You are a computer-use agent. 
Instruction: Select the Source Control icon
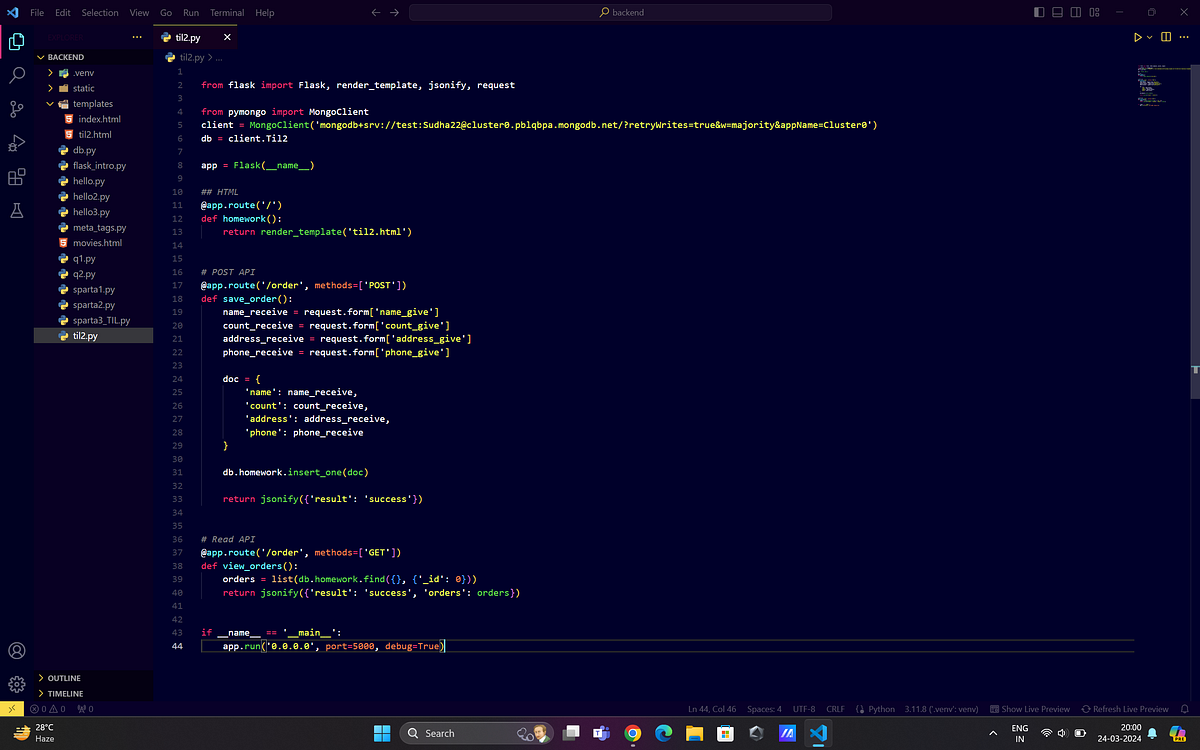pos(16,108)
